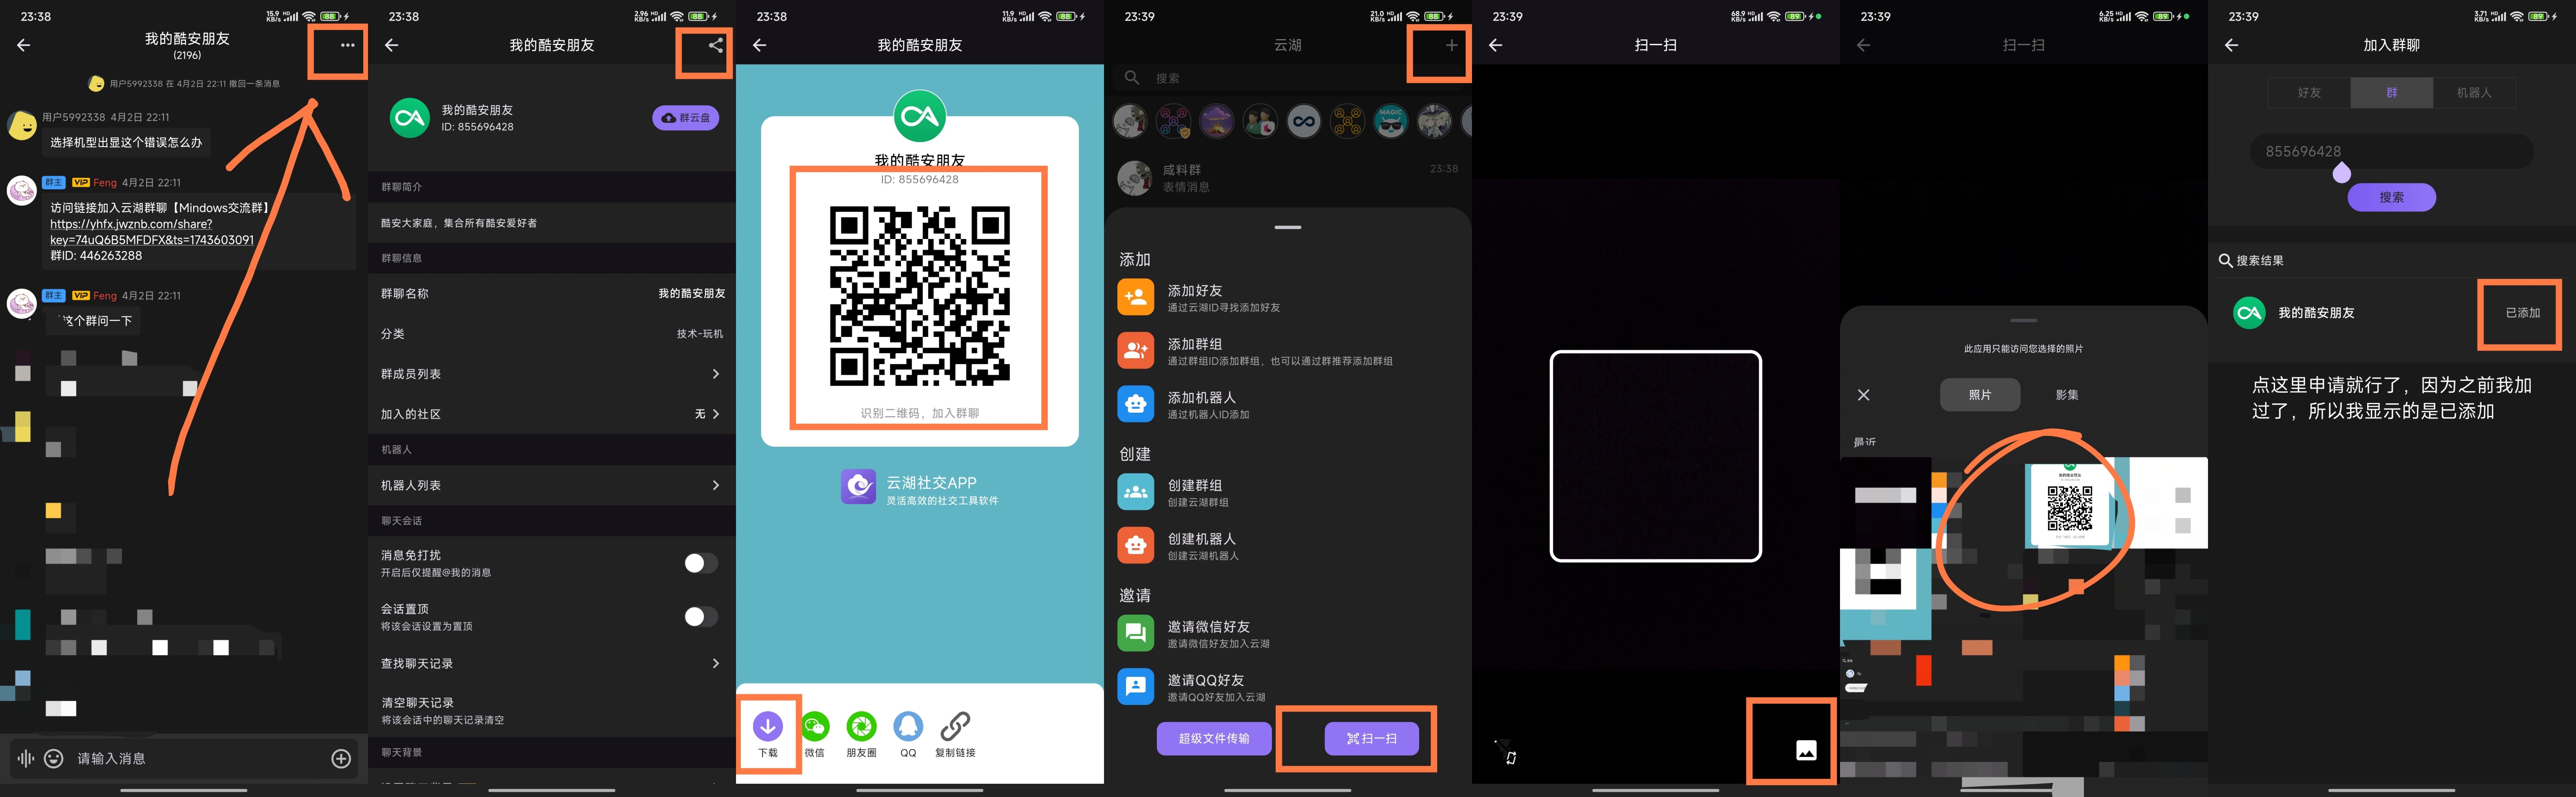Select the 照片 tab in photo picker
This screenshot has width=2576, height=797.
pos(1979,395)
